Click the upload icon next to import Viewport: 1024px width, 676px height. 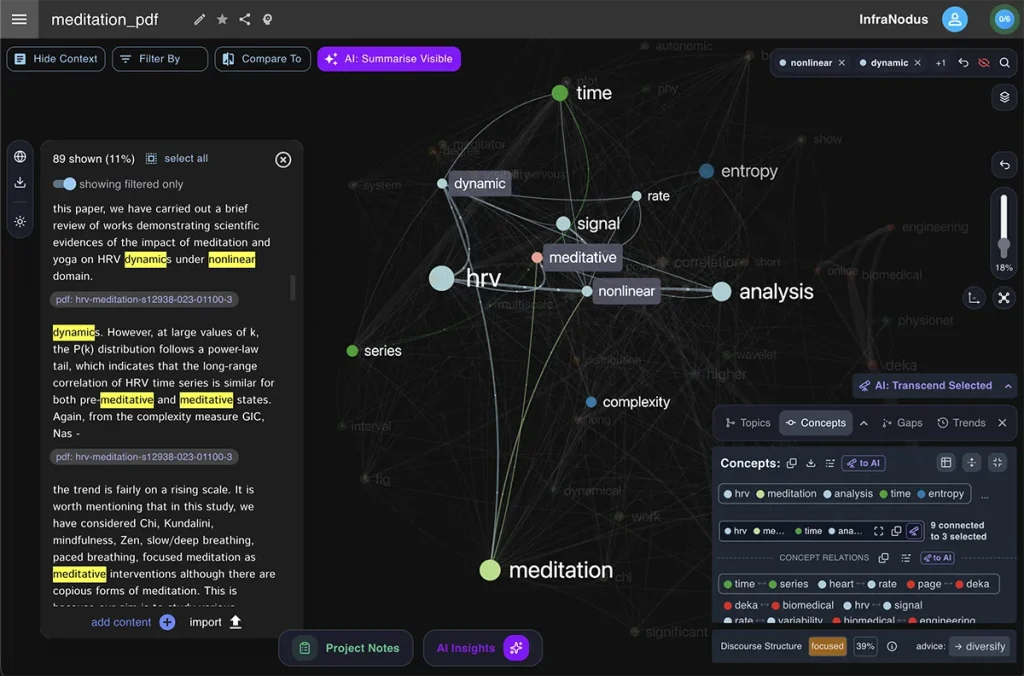[236, 622]
